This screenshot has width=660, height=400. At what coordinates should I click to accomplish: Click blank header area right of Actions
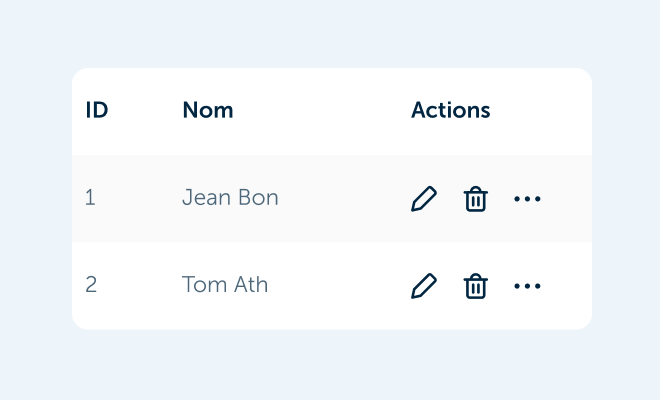[x=541, y=110]
